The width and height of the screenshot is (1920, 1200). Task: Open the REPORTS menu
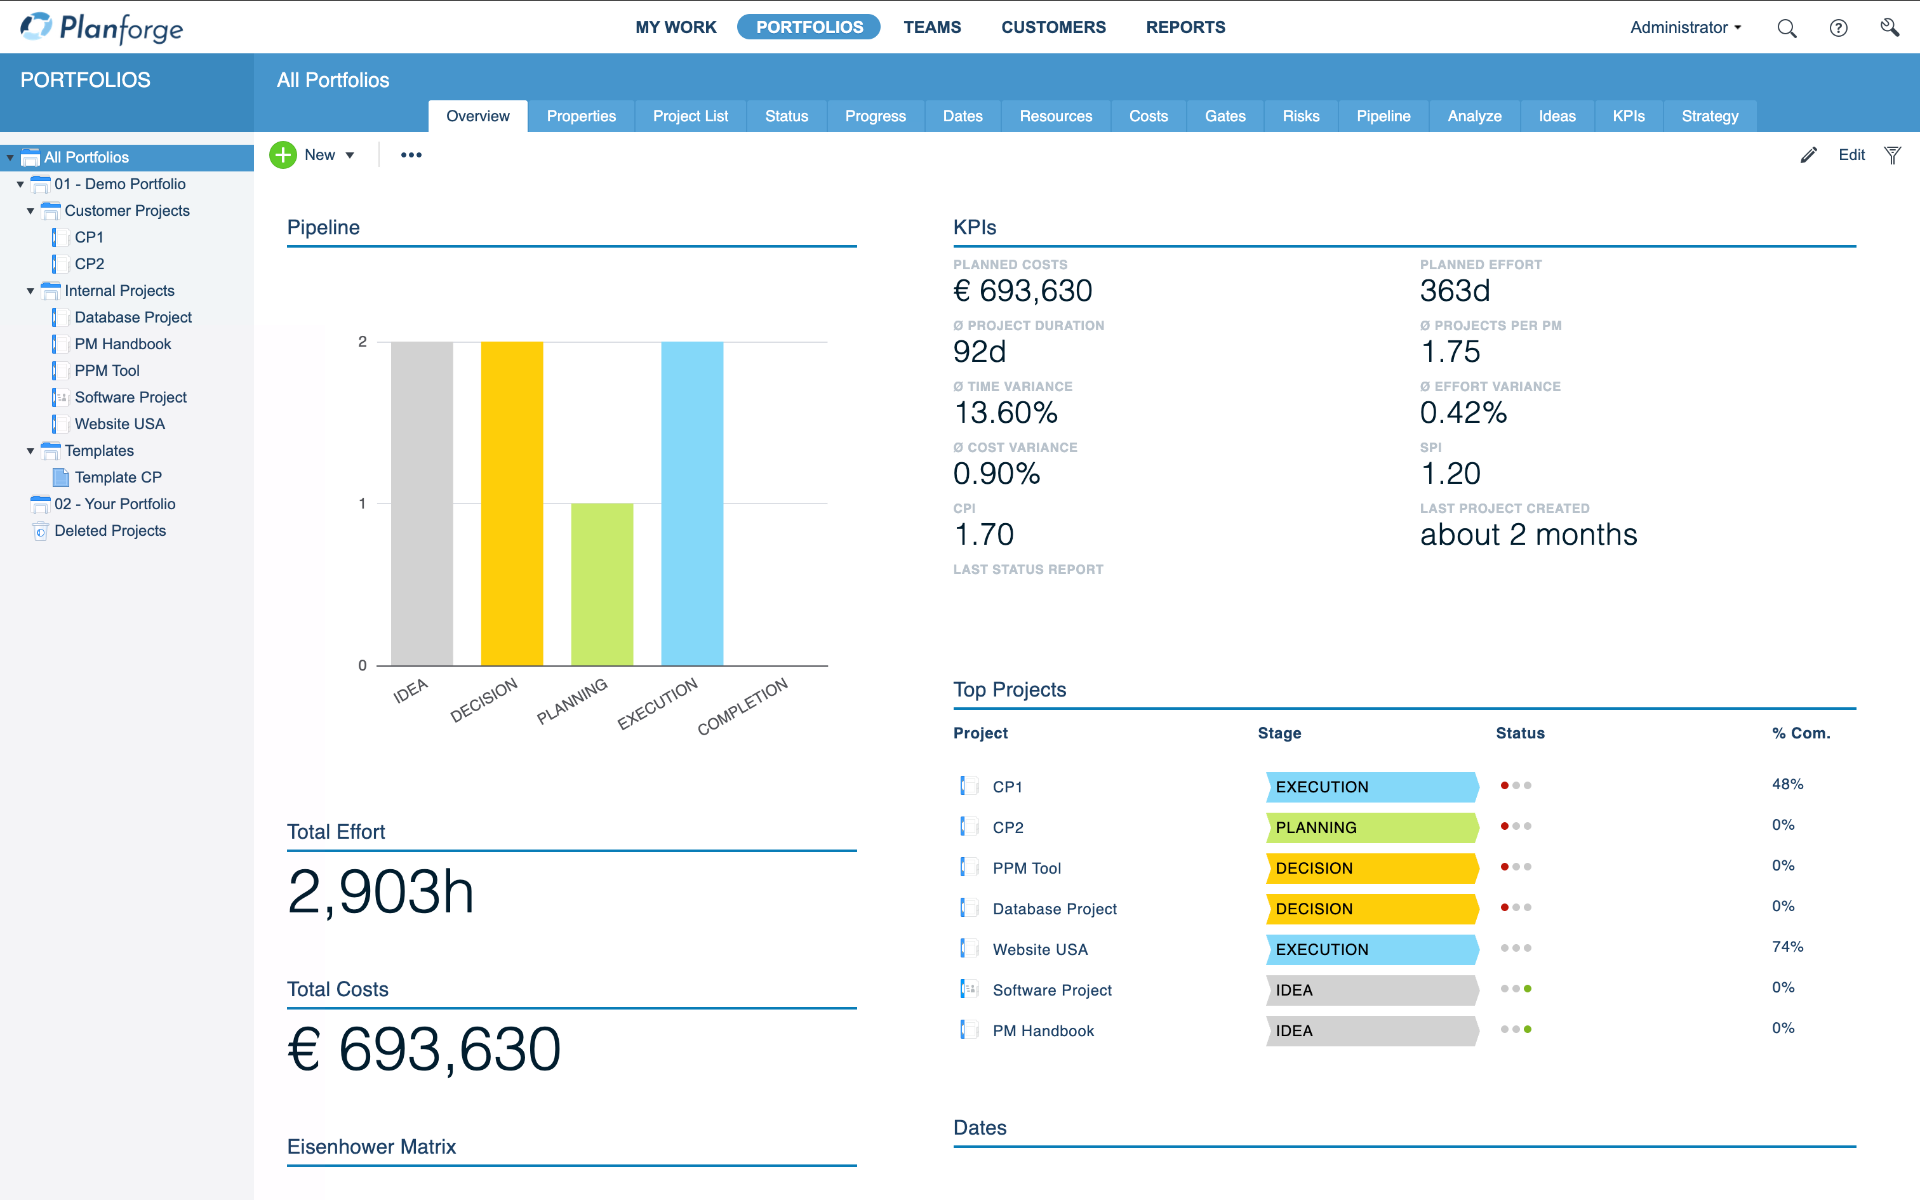1185,27
